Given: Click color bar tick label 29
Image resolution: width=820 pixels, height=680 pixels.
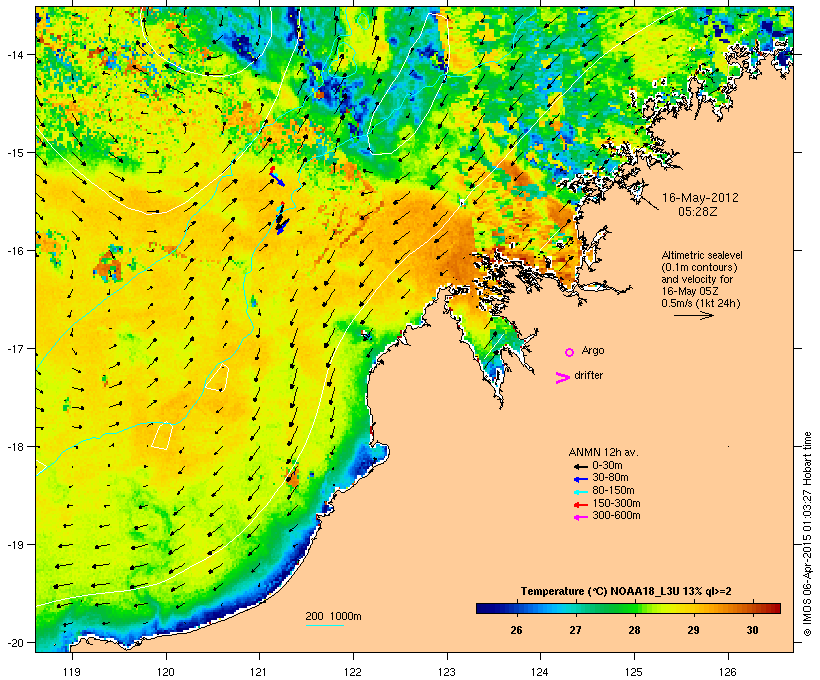Looking at the screenshot, I should 693,630.
